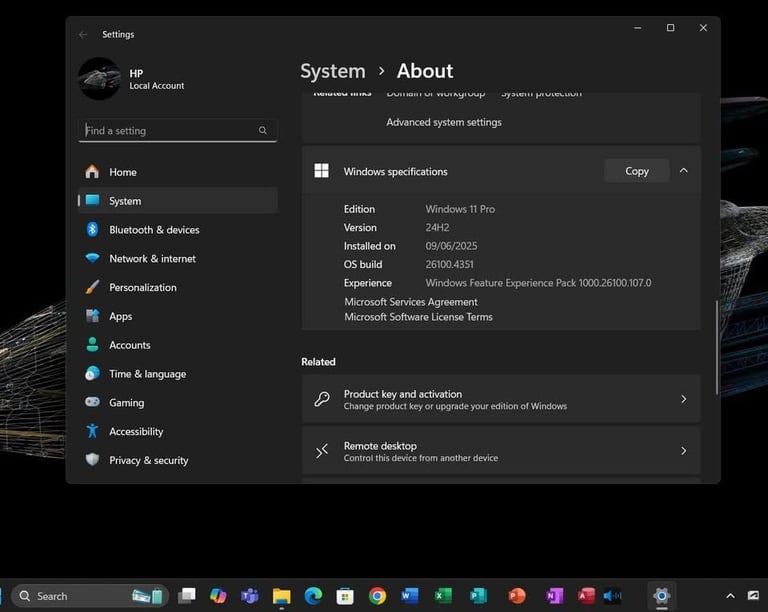Open Microsoft Software License Terms link
This screenshot has width=768, height=612.
coord(418,317)
